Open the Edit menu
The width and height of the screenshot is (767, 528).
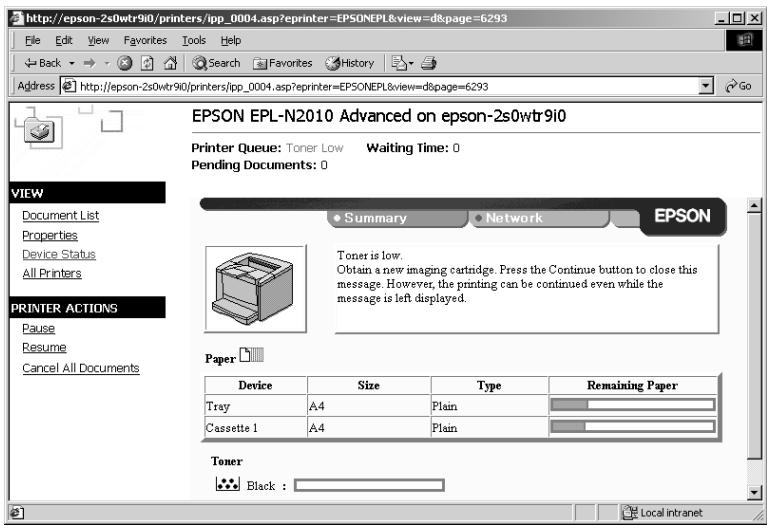(64, 41)
